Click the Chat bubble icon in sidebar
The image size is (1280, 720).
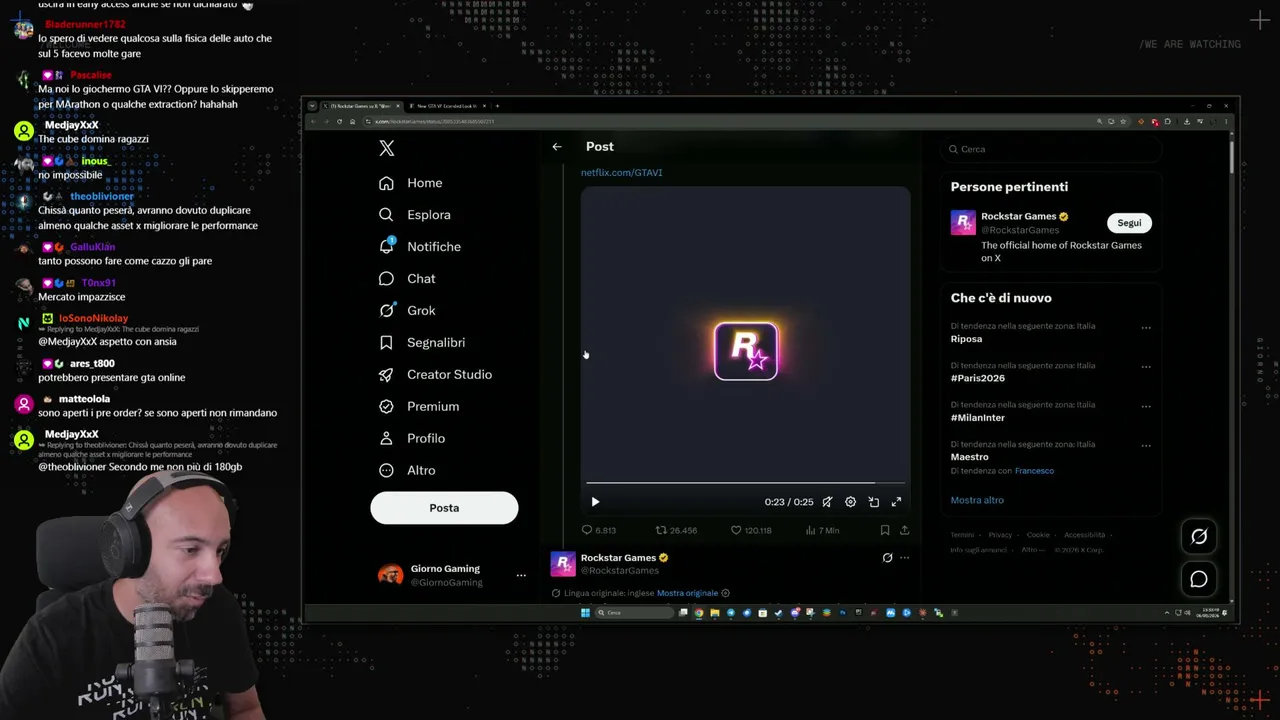point(386,279)
